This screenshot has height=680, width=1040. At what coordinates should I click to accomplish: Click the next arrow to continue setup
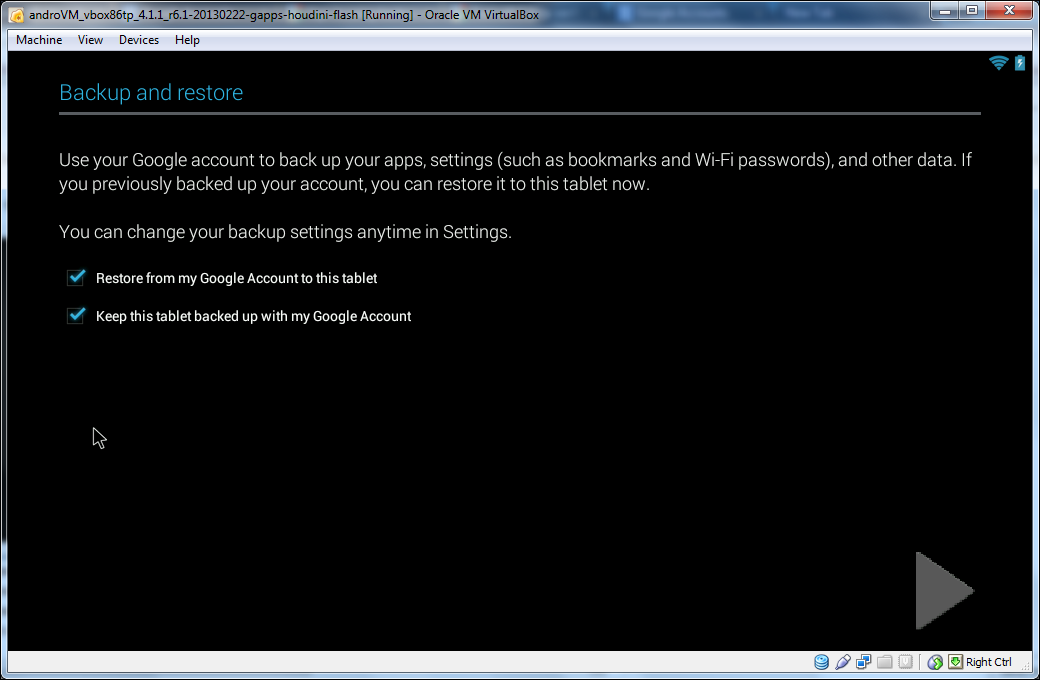(x=944, y=590)
